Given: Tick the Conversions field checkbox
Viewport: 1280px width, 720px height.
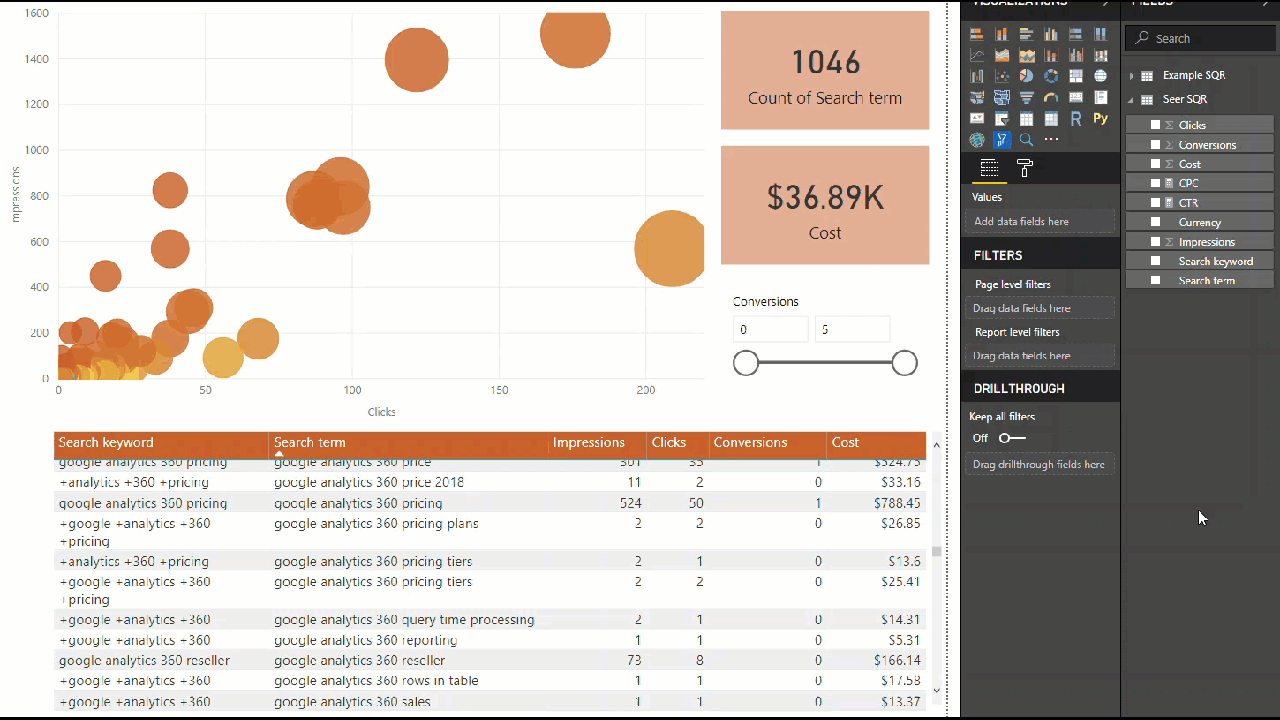Looking at the screenshot, I should coord(1155,145).
